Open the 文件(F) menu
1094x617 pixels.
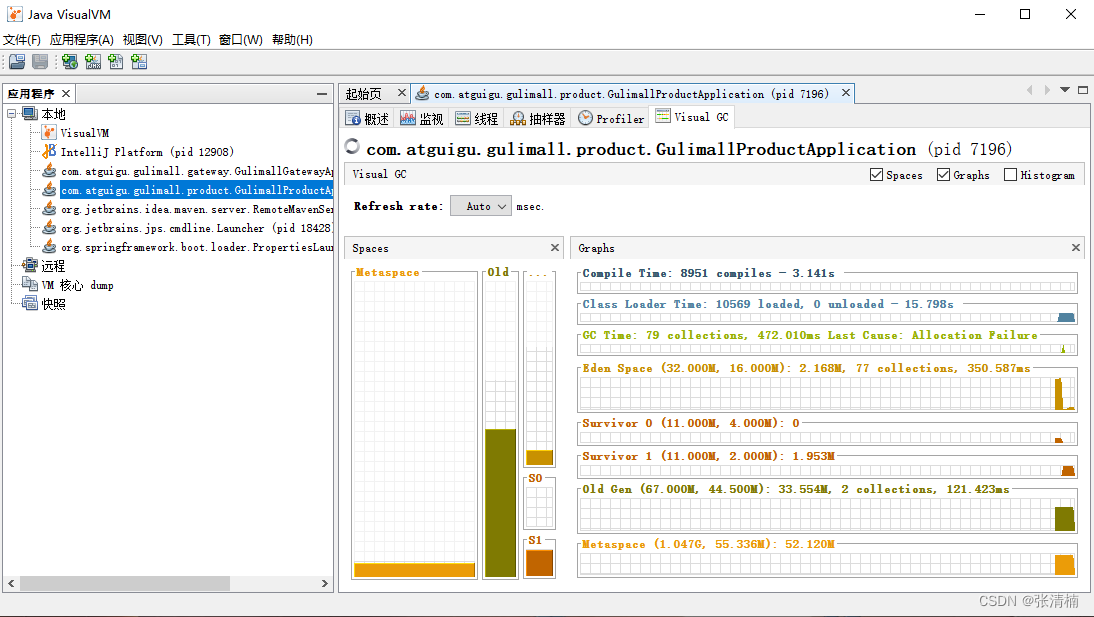click(x=22, y=40)
